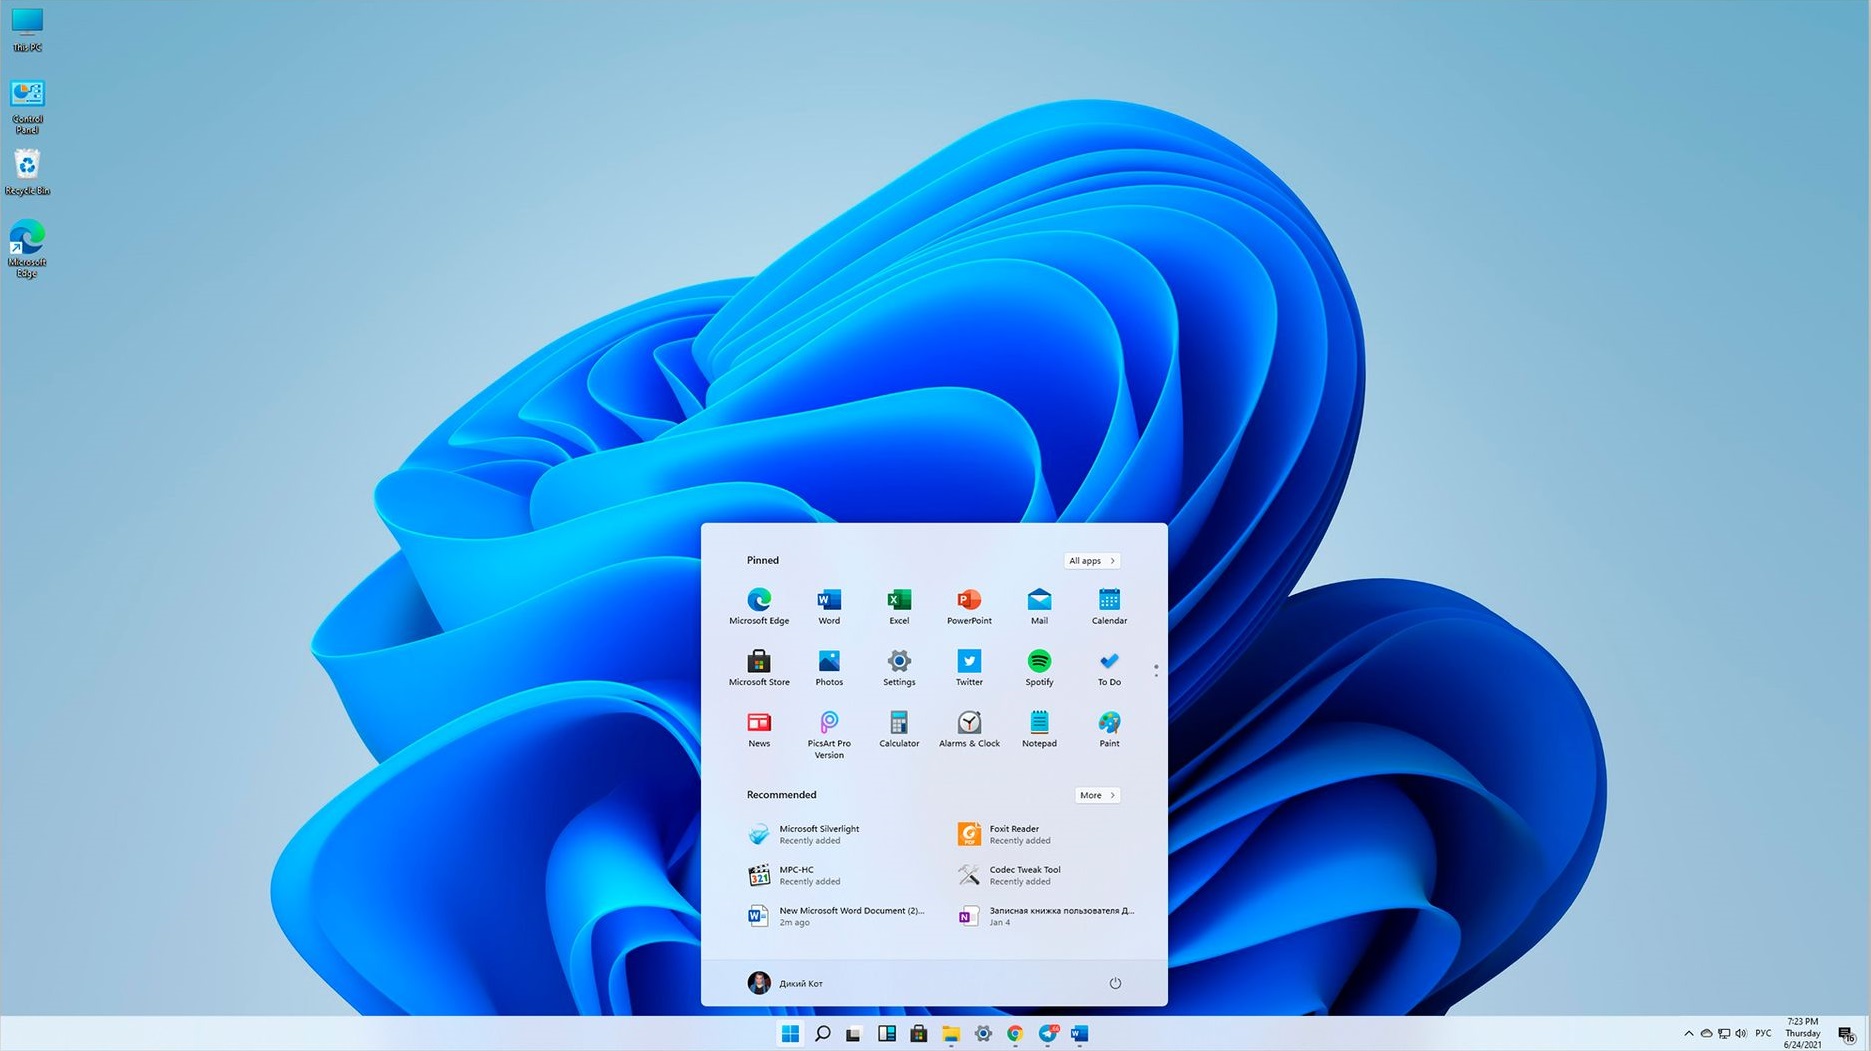The height and width of the screenshot is (1051, 1871).
Task: Open the power options menu
Action: (x=1115, y=983)
